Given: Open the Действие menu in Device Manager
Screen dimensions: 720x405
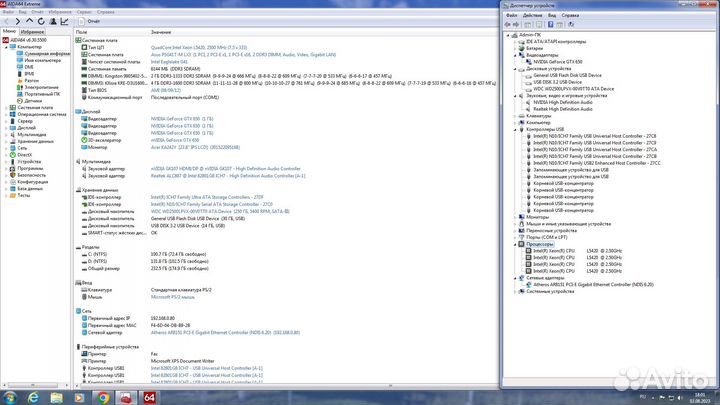Looking at the screenshot, I should pos(533,15).
